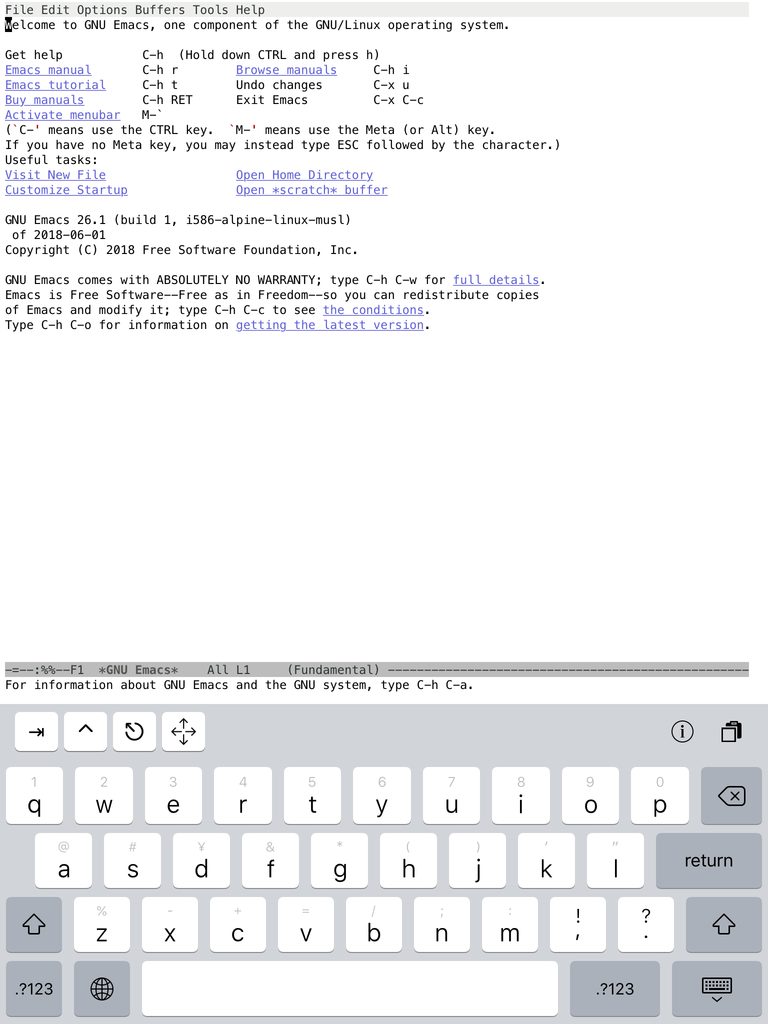The height and width of the screenshot is (1024, 768).
Task: Tap the right shift key
Action: click(x=724, y=925)
